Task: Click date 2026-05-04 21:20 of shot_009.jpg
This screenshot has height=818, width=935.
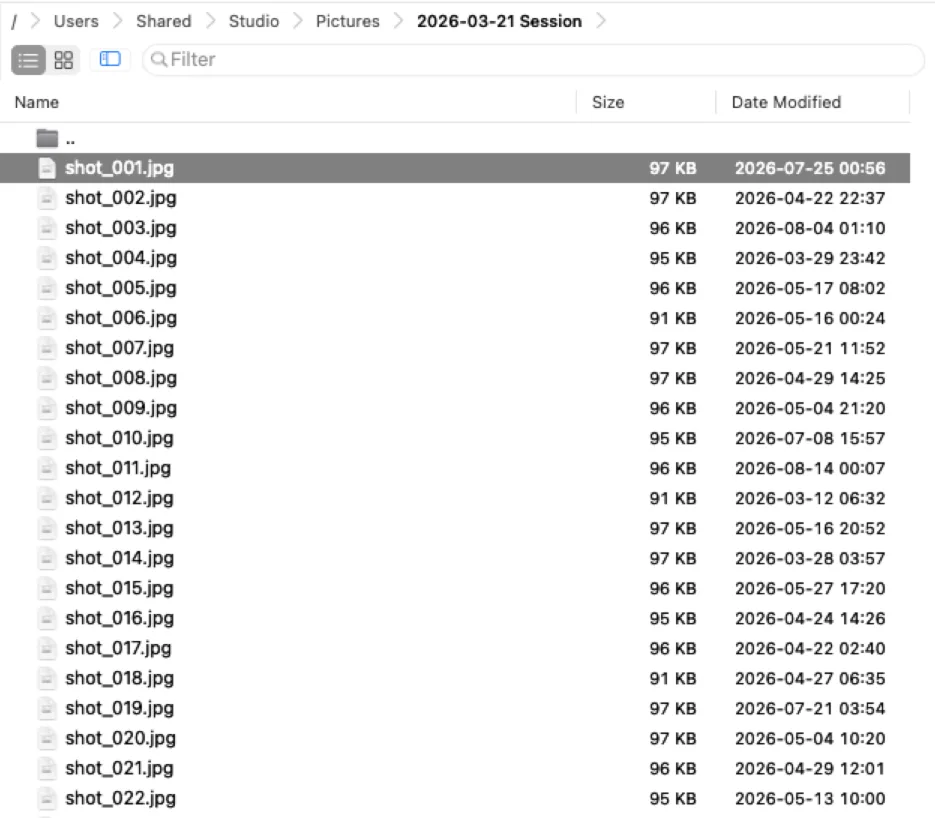Action: click(810, 408)
